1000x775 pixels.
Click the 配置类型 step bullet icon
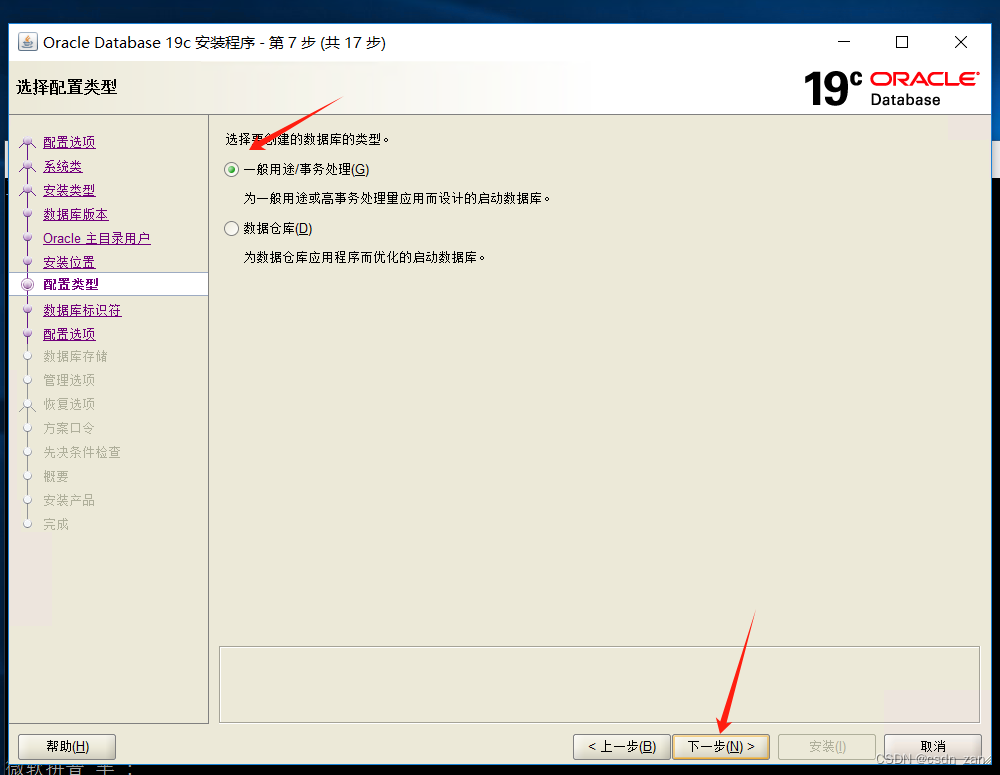[x=27, y=284]
